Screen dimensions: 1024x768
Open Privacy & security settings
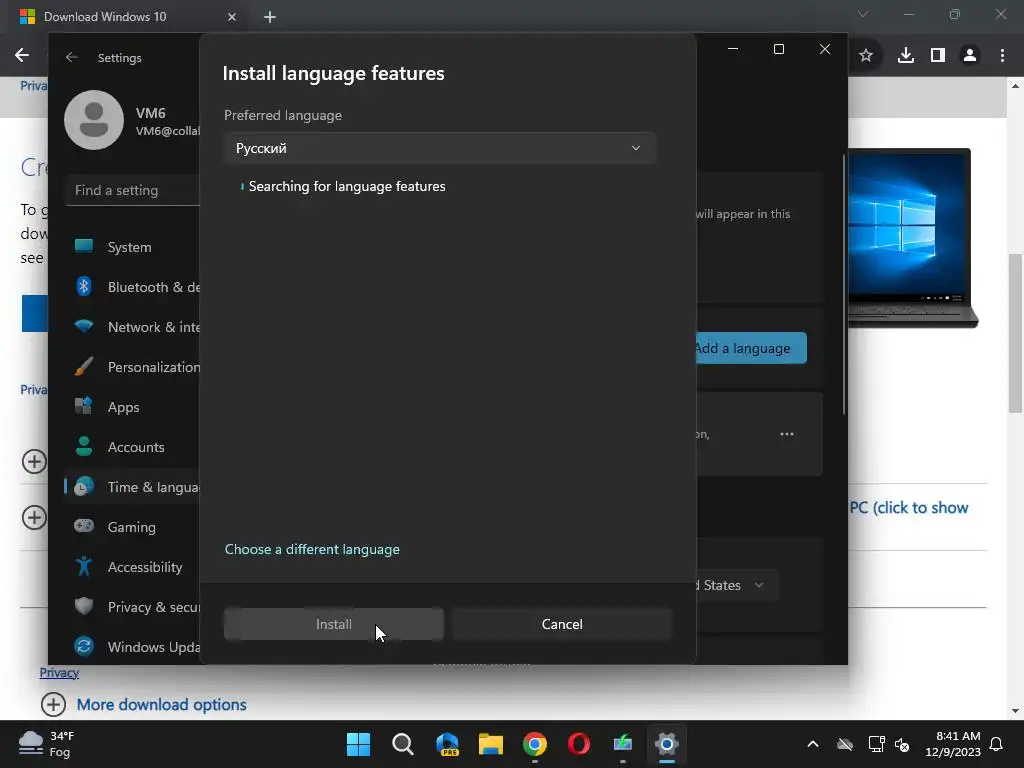coord(133,607)
